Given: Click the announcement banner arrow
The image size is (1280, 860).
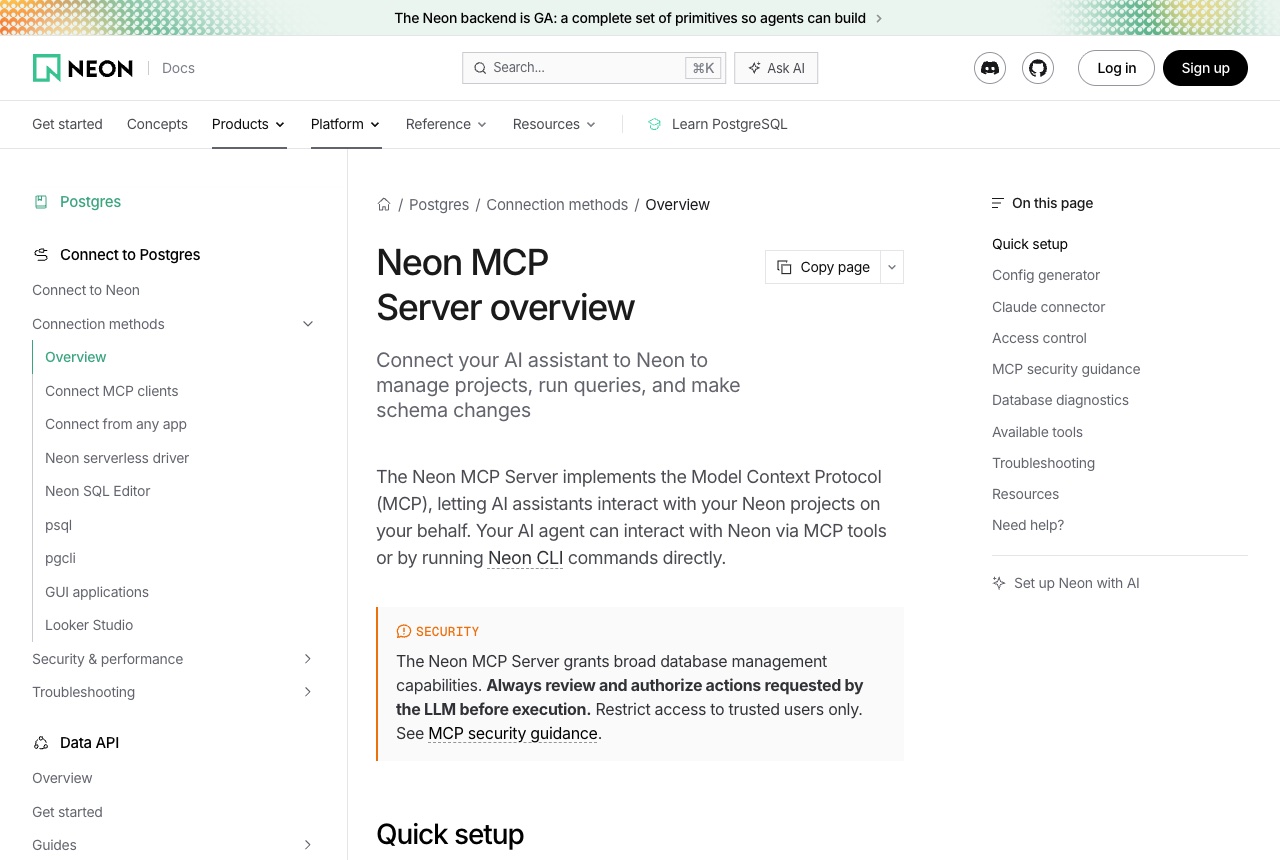Looking at the screenshot, I should tap(879, 18).
